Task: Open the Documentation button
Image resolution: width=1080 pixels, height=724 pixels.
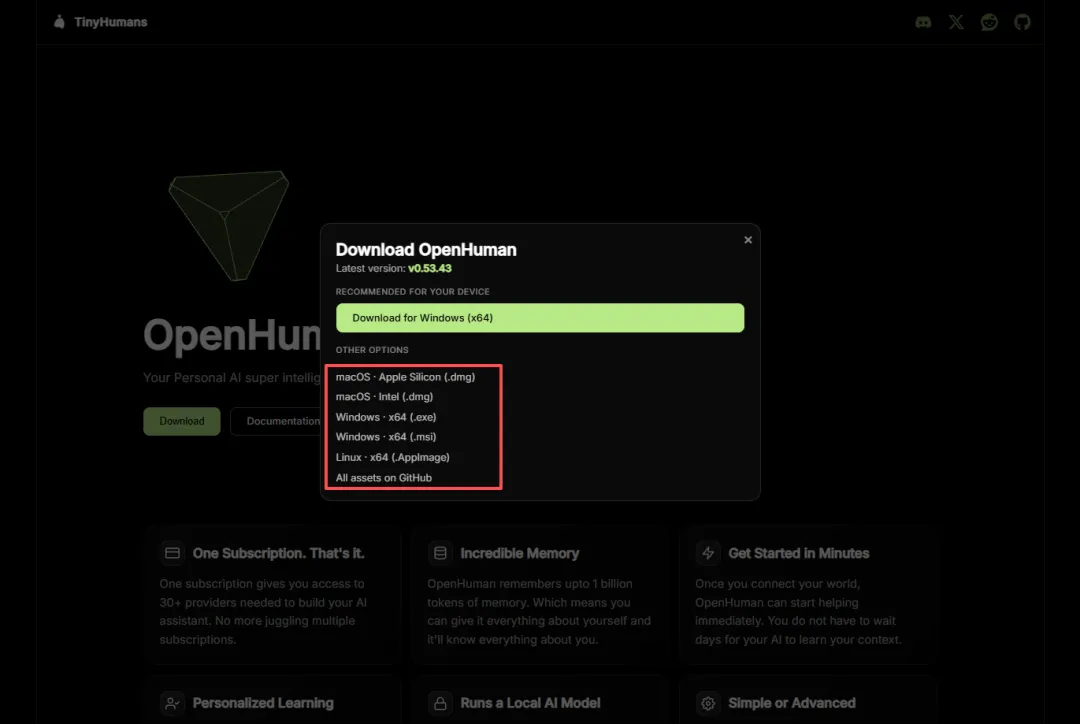Action: point(276,421)
